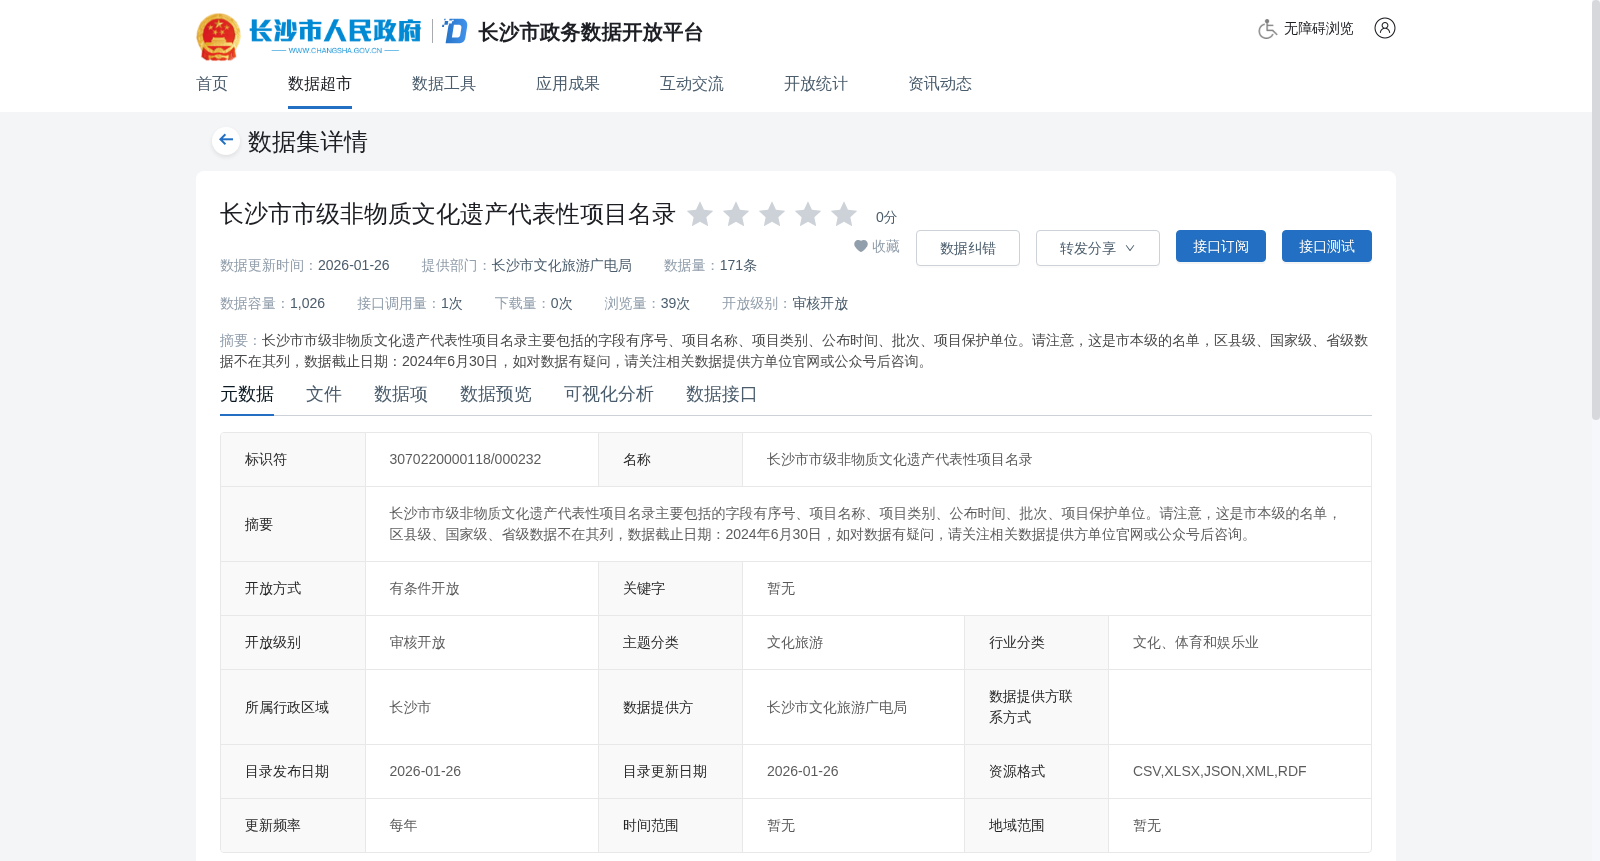The image size is (1600, 861).
Task: Click the heart icon to favorite
Action: 861,246
